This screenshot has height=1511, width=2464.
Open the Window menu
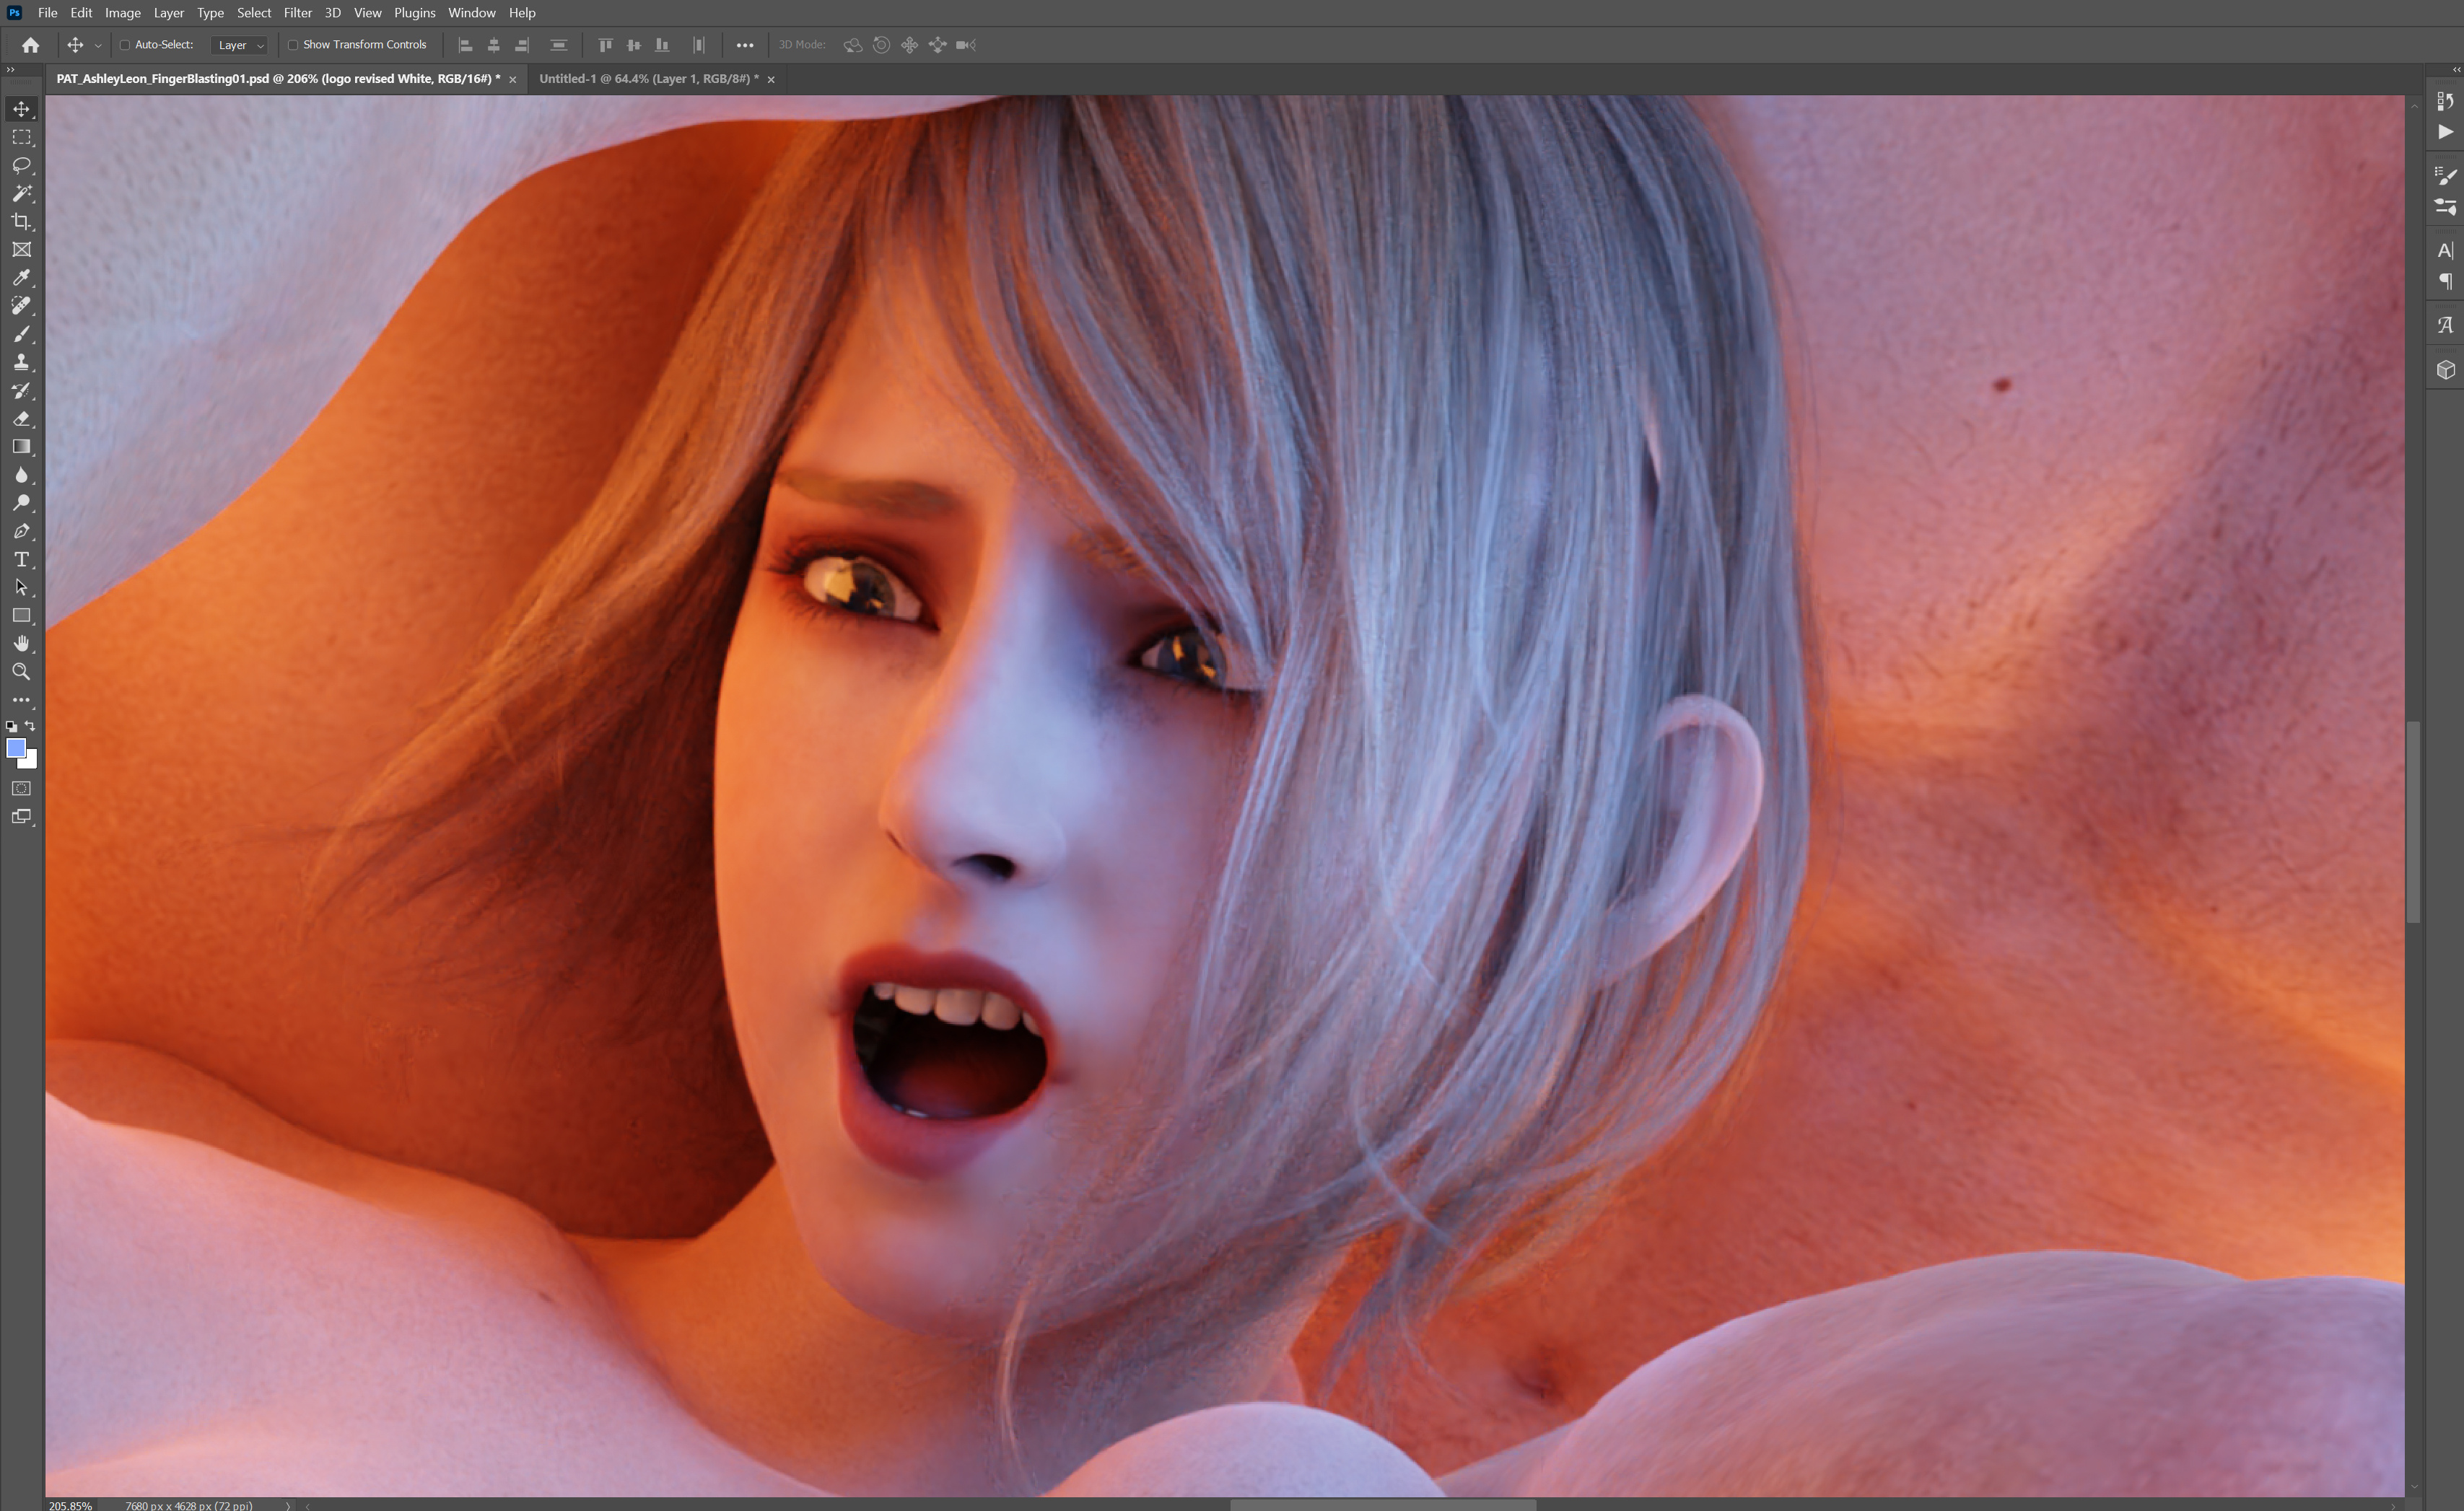[x=471, y=13]
